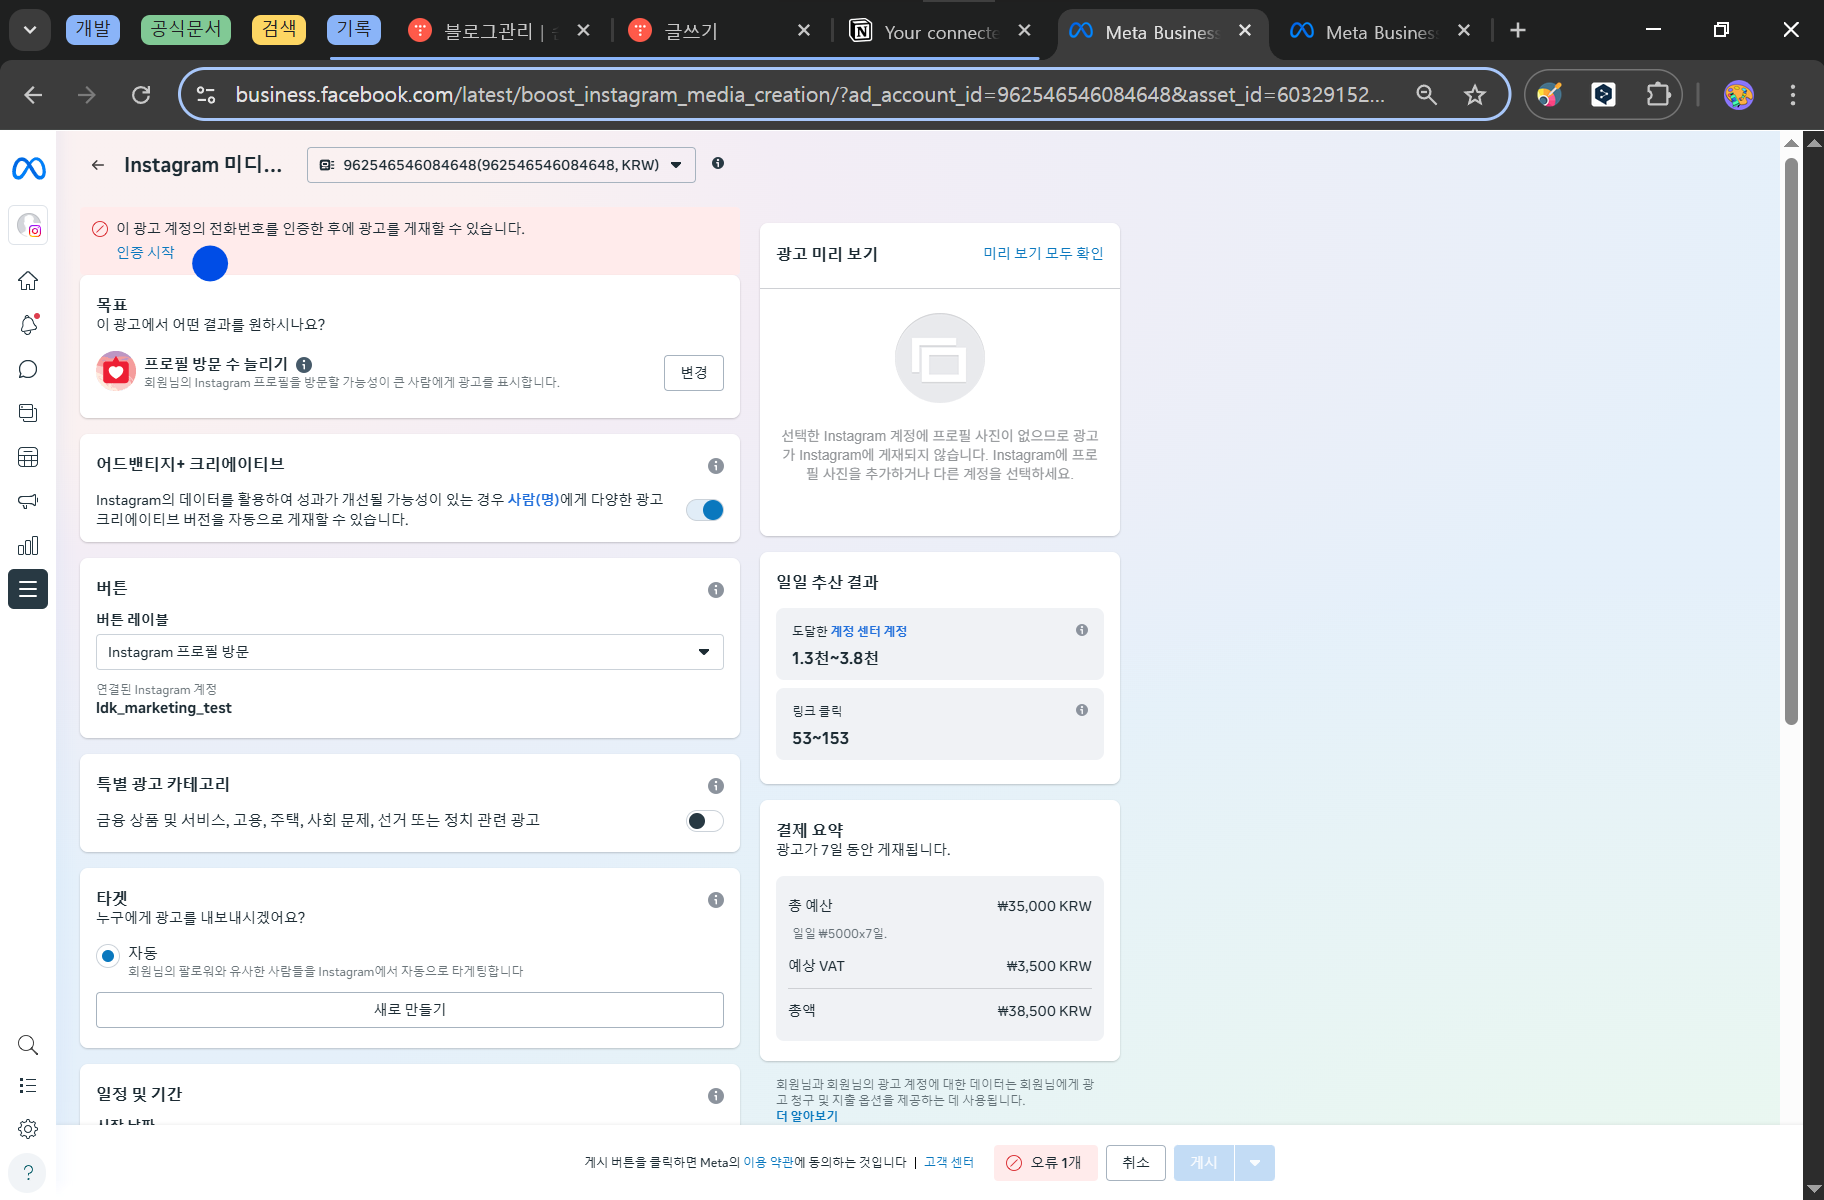The width and height of the screenshot is (1824, 1200).
Task: Enable 특별 광고 카테고리 toggle
Action: 705,821
